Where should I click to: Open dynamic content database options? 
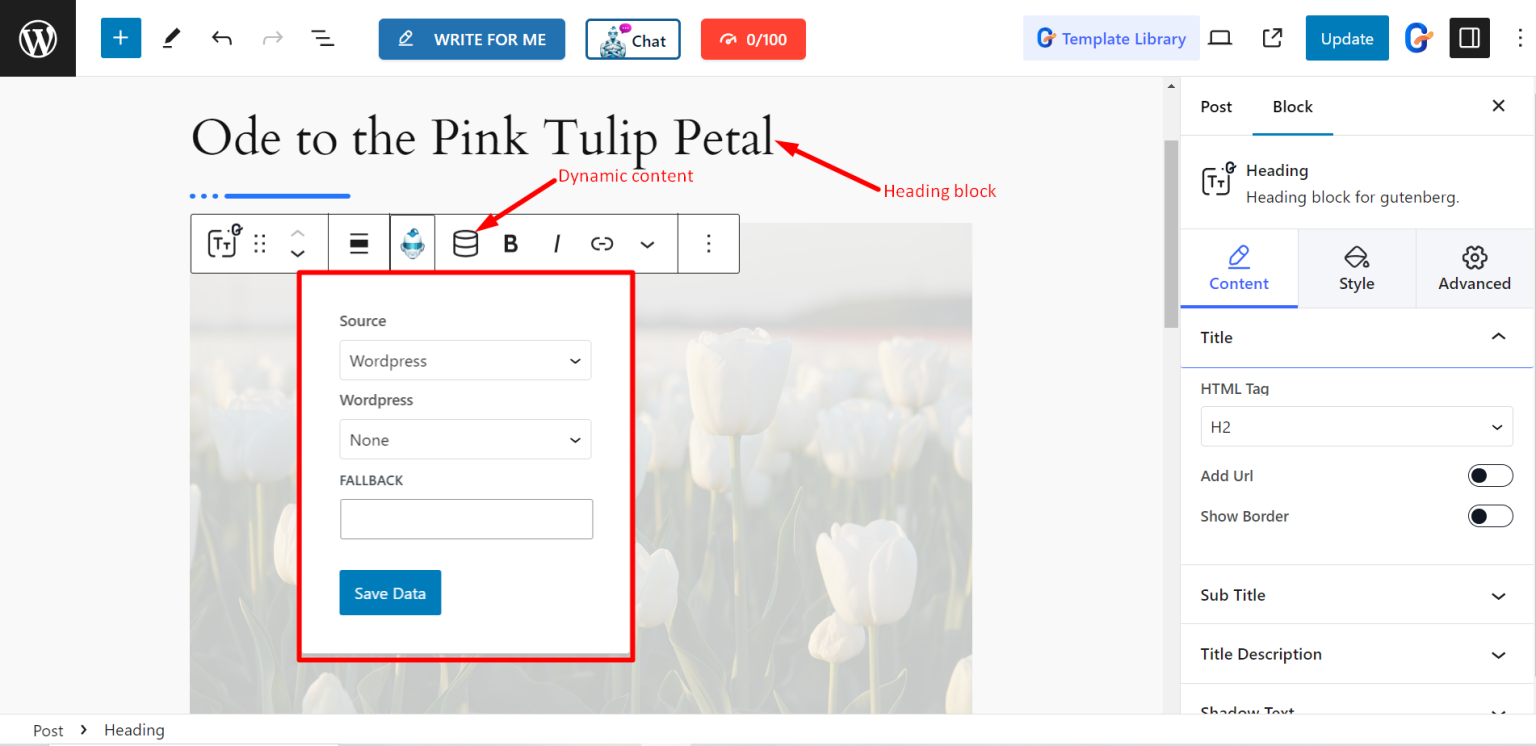click(463, 243)
